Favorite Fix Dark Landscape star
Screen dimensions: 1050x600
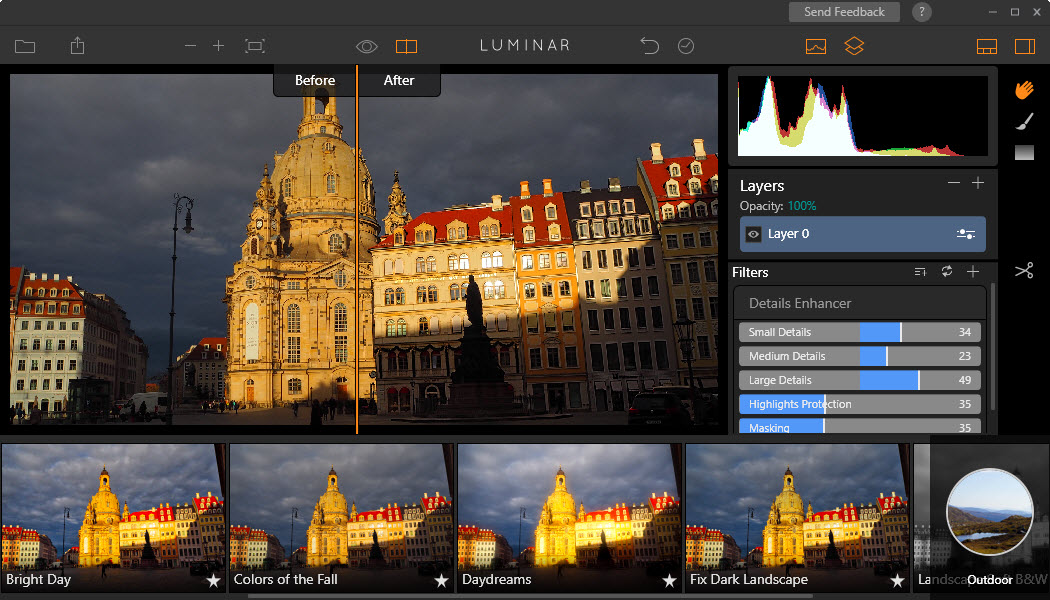tap(897, 581)
